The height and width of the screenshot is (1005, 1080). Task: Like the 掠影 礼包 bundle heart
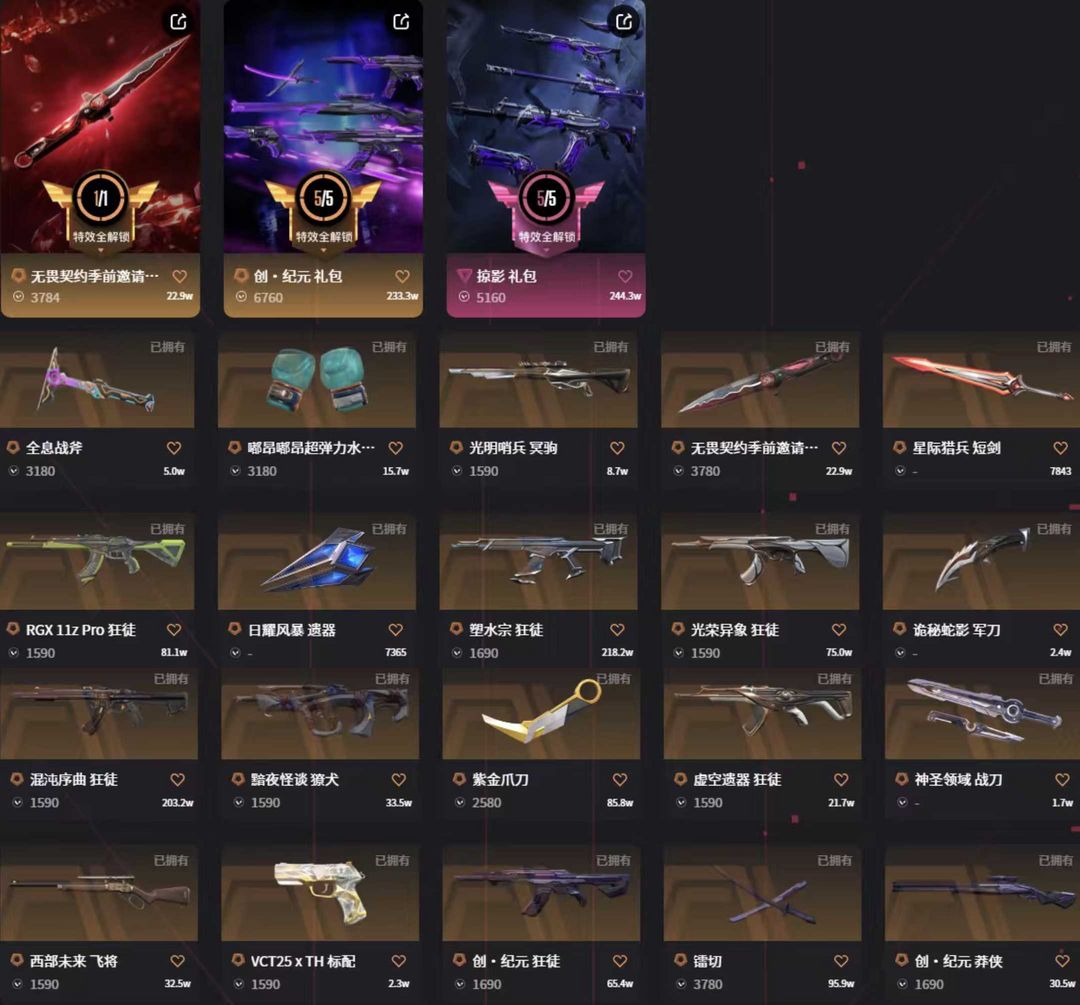[x=625, y=276]
